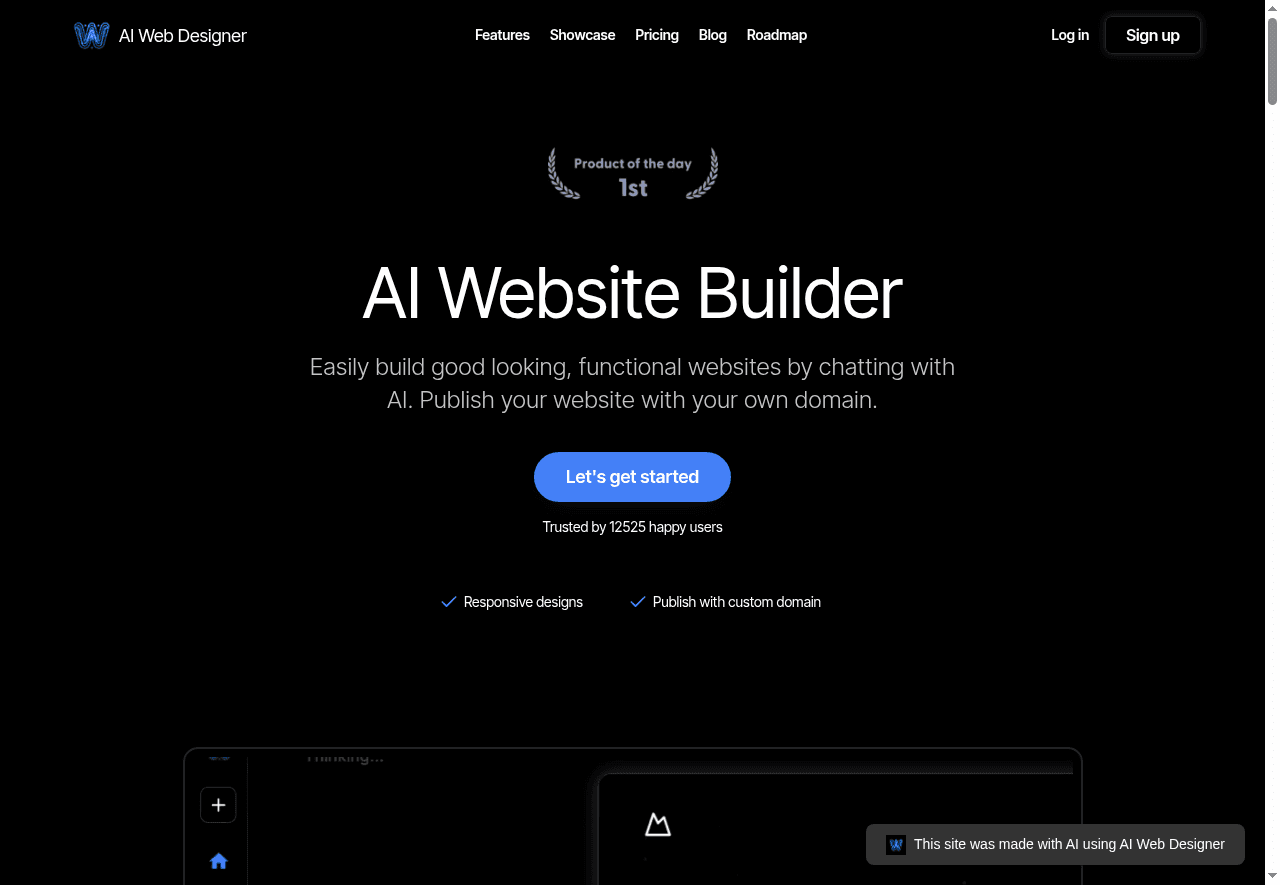Open the Features menu item
1280x885 pixels.
(x=502, y=35)
